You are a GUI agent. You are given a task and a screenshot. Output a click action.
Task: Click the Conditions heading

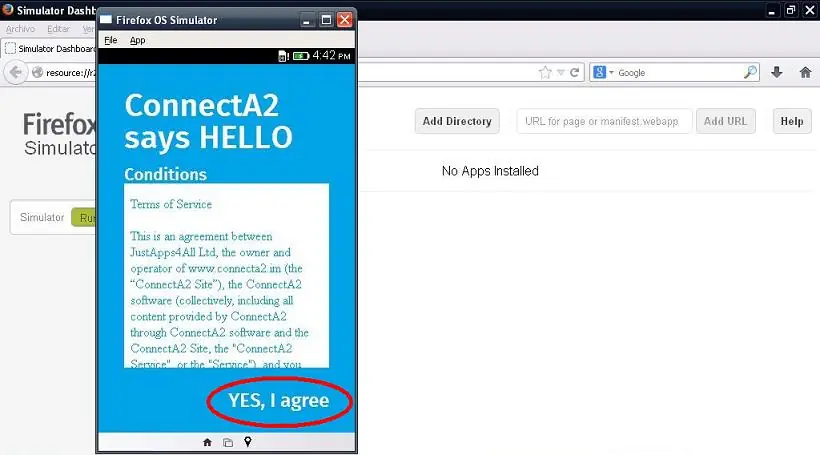[165, 174]
